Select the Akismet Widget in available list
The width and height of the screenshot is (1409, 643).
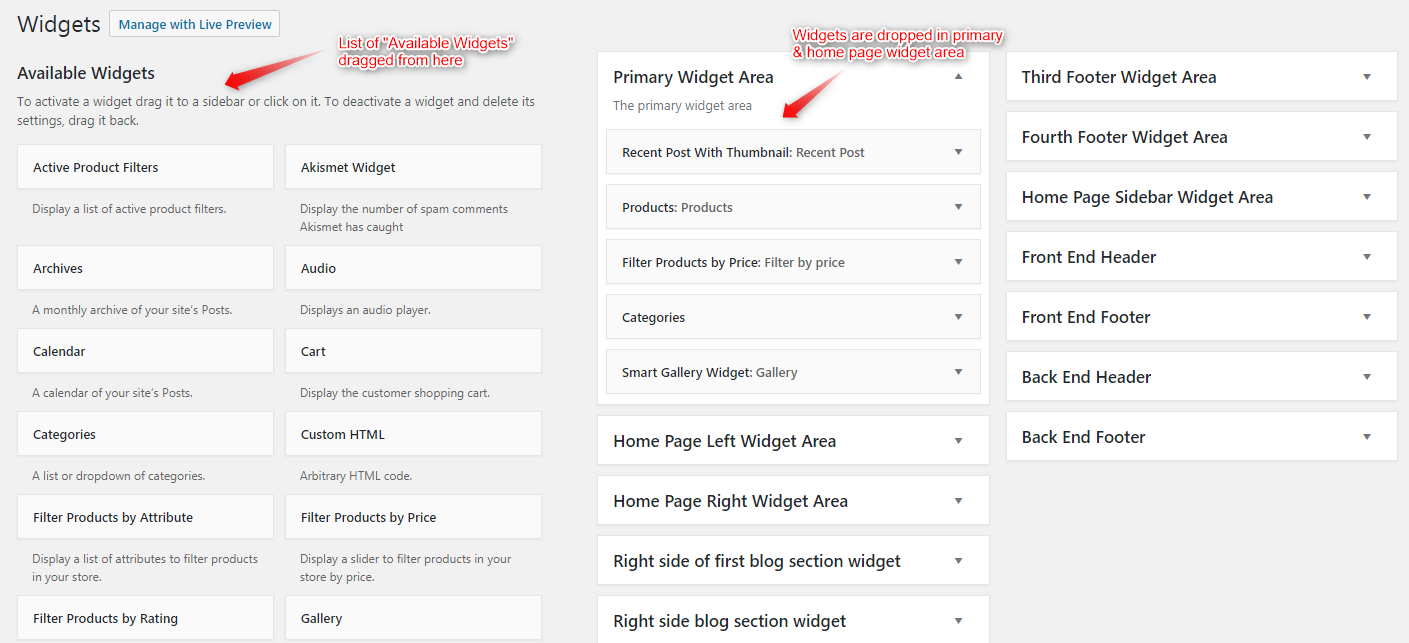tap(413, 167)
